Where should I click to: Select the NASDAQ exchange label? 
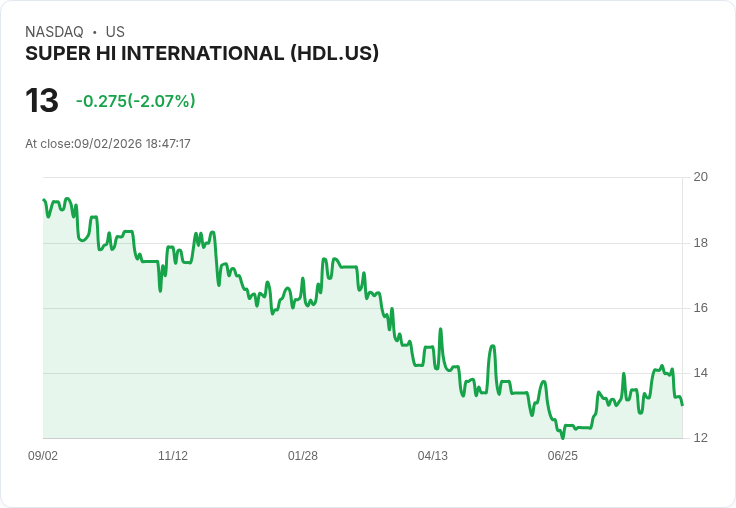tap(54, 32)
